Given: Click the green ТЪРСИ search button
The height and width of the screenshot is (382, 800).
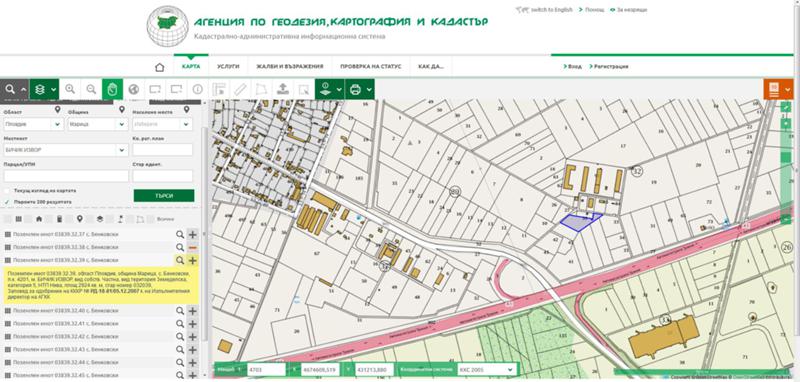Looking at the screenshot, I should (x=164, y=196).
